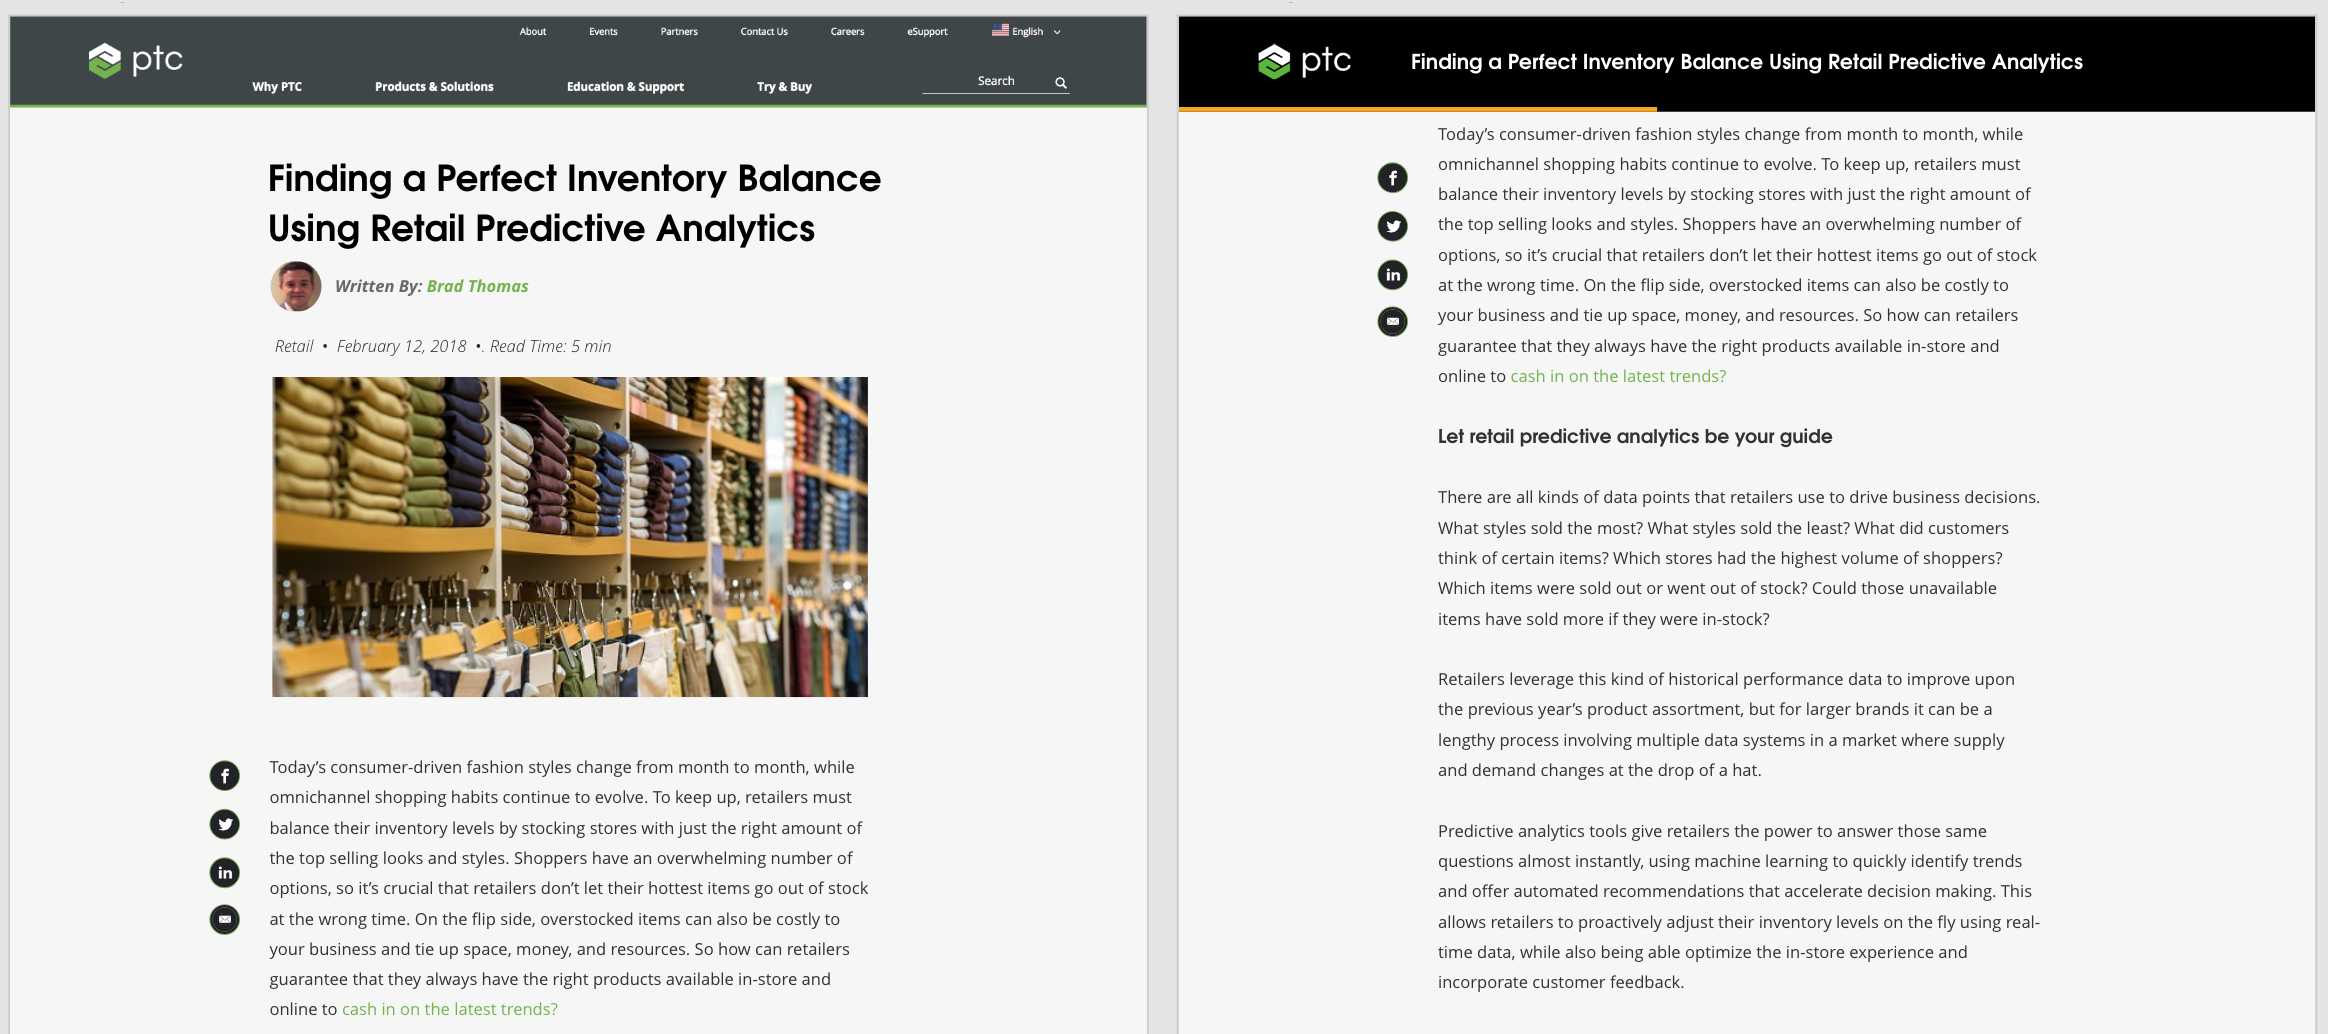The image size is (2328, 1034).
Task: Open left page 'cash in on the latest trends?' link
Action: (450, 1009)
